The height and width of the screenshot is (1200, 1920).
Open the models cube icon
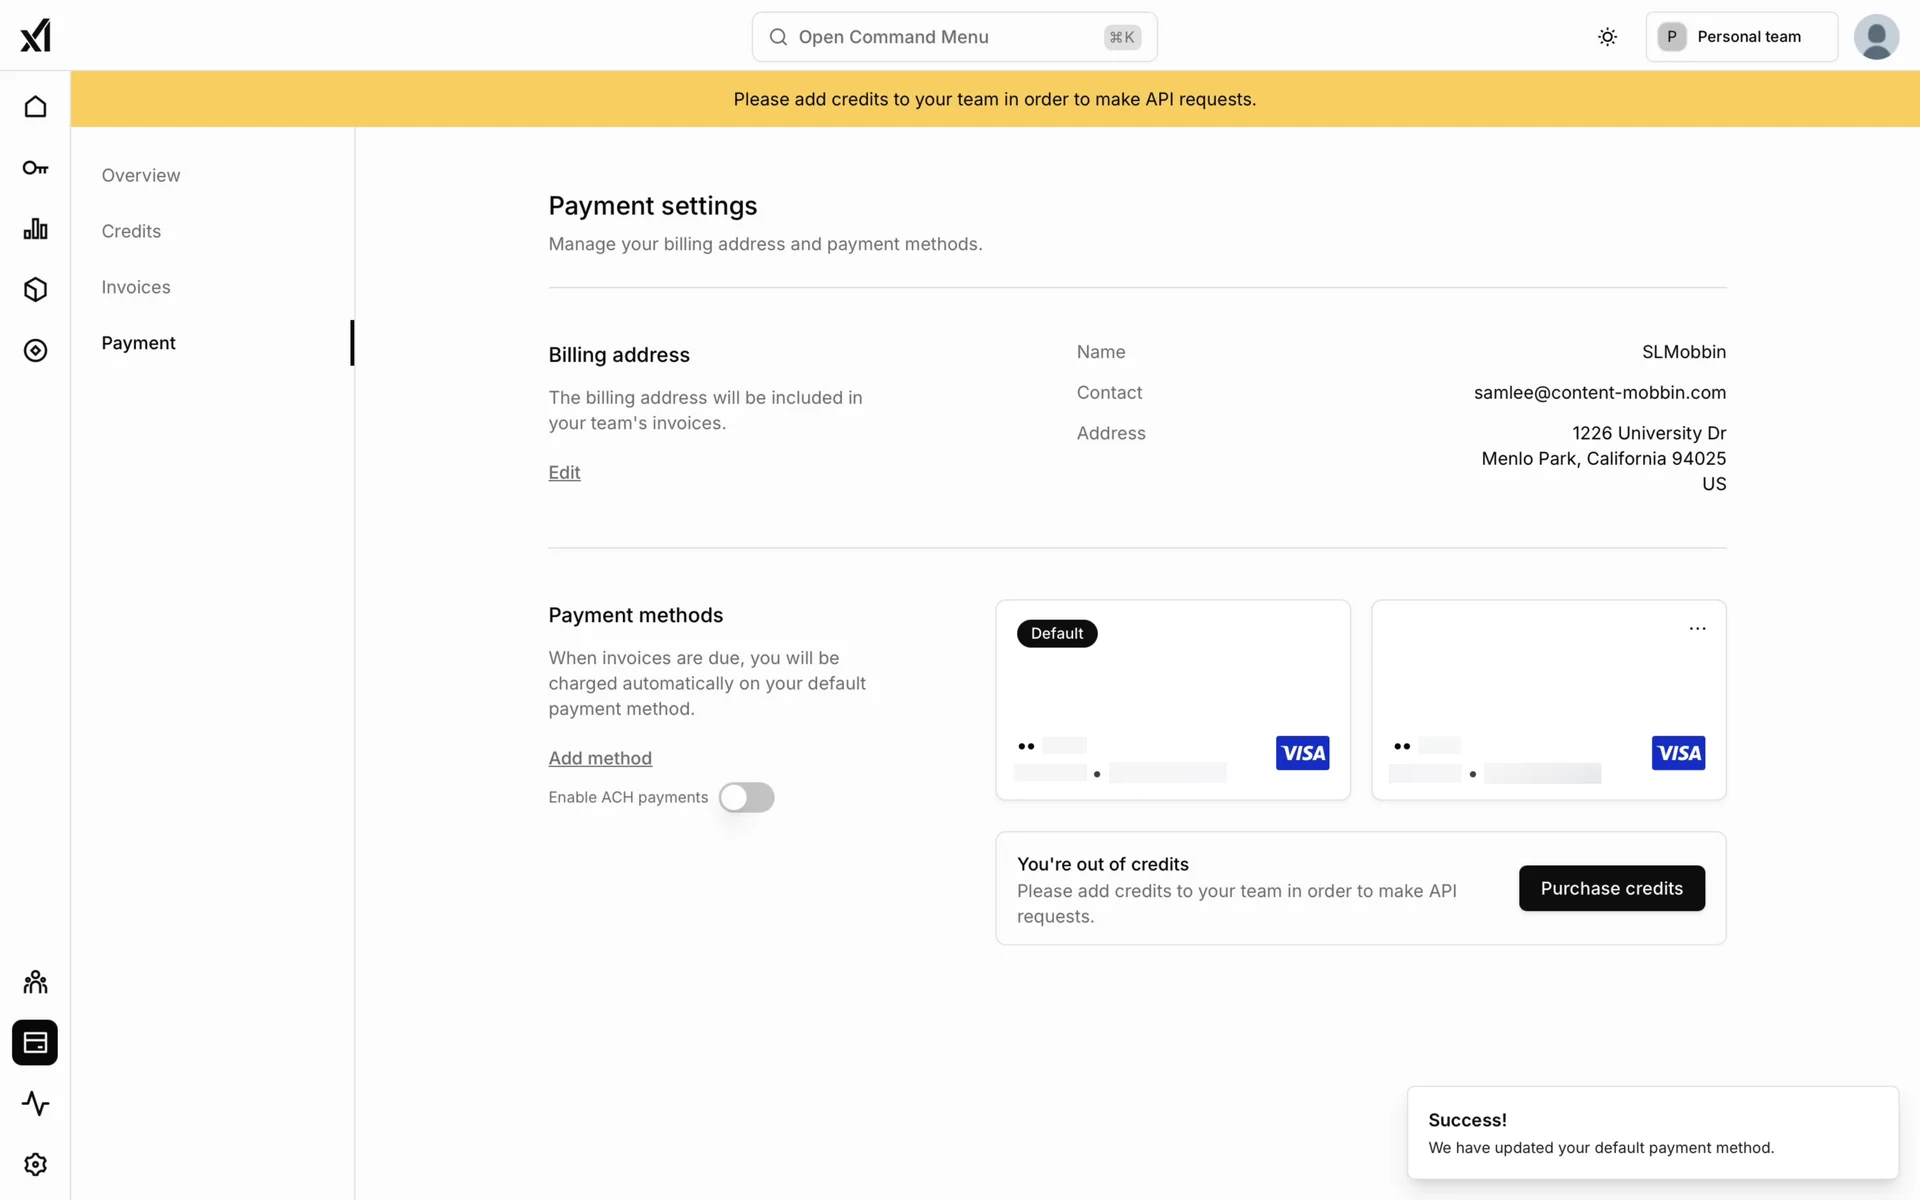pyautogui.click(x=35, y=290)
